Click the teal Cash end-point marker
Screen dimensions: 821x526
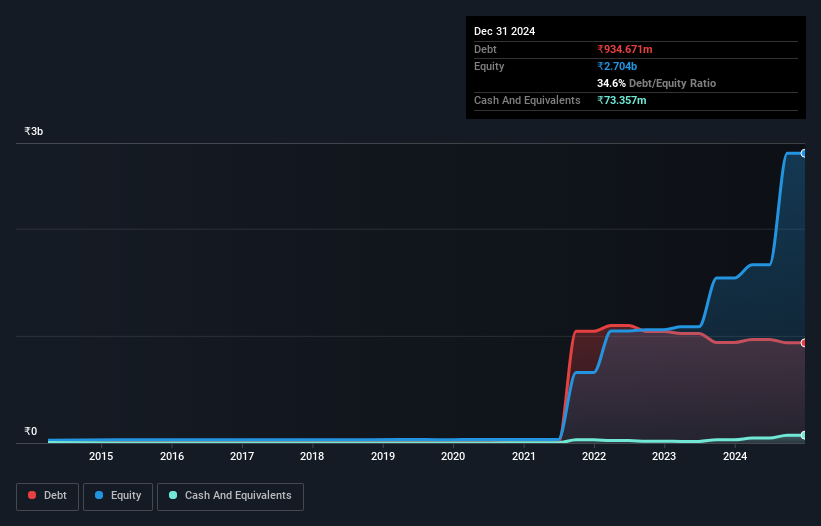804,435
